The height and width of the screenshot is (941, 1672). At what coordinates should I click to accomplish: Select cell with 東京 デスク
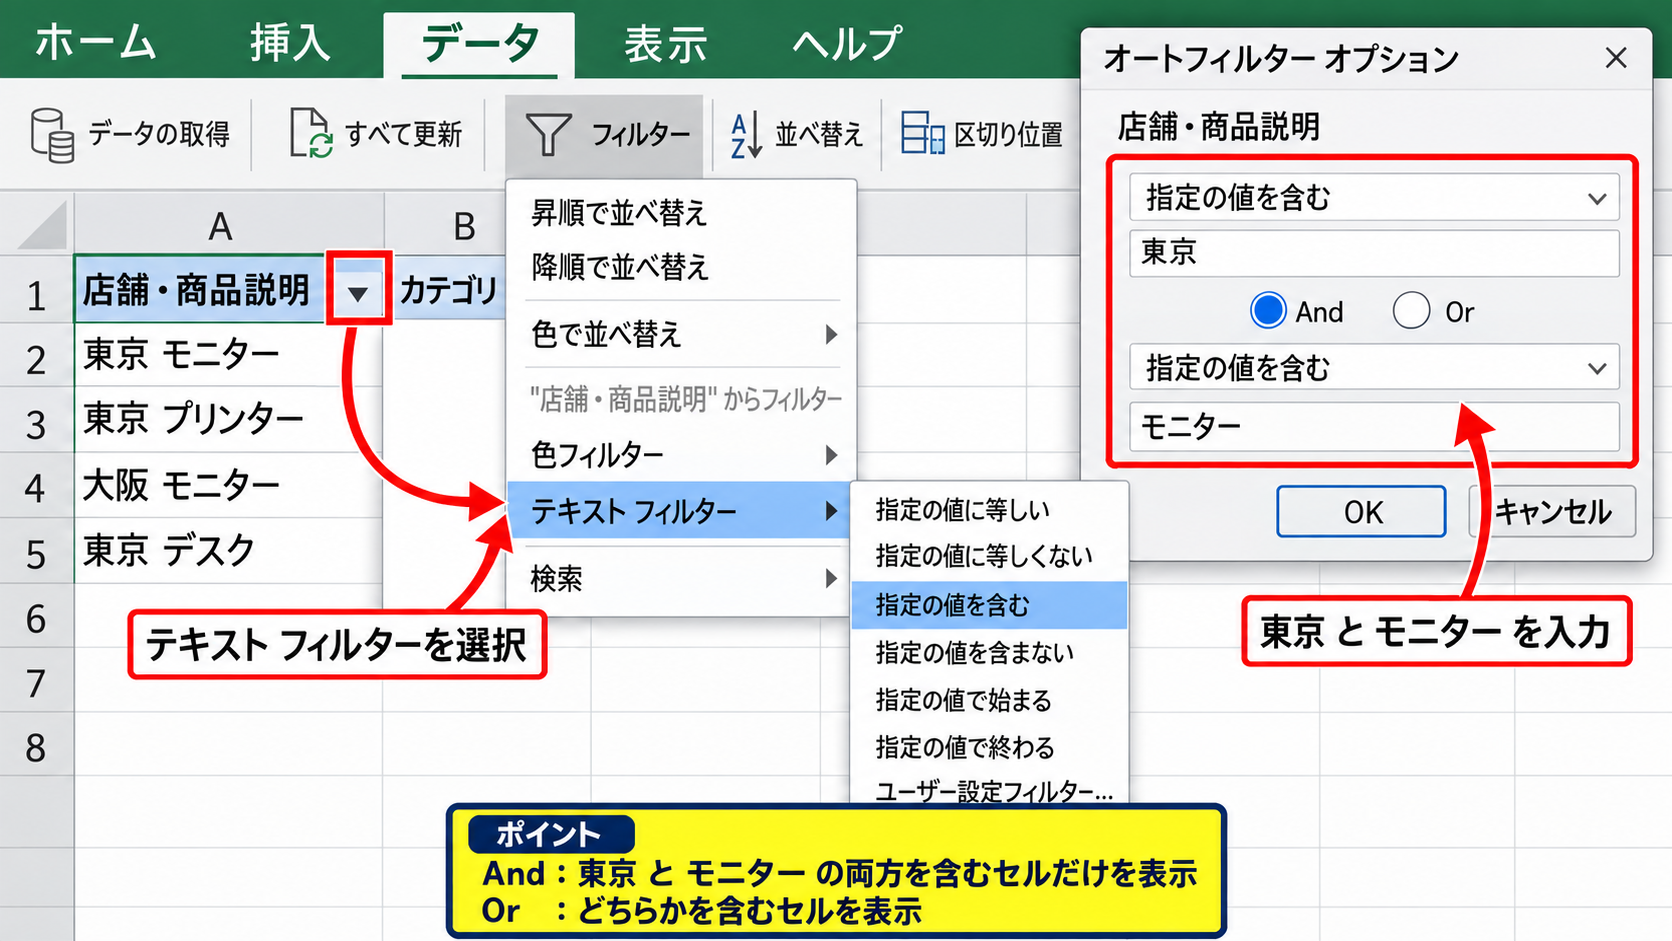[x=228, y=550]
